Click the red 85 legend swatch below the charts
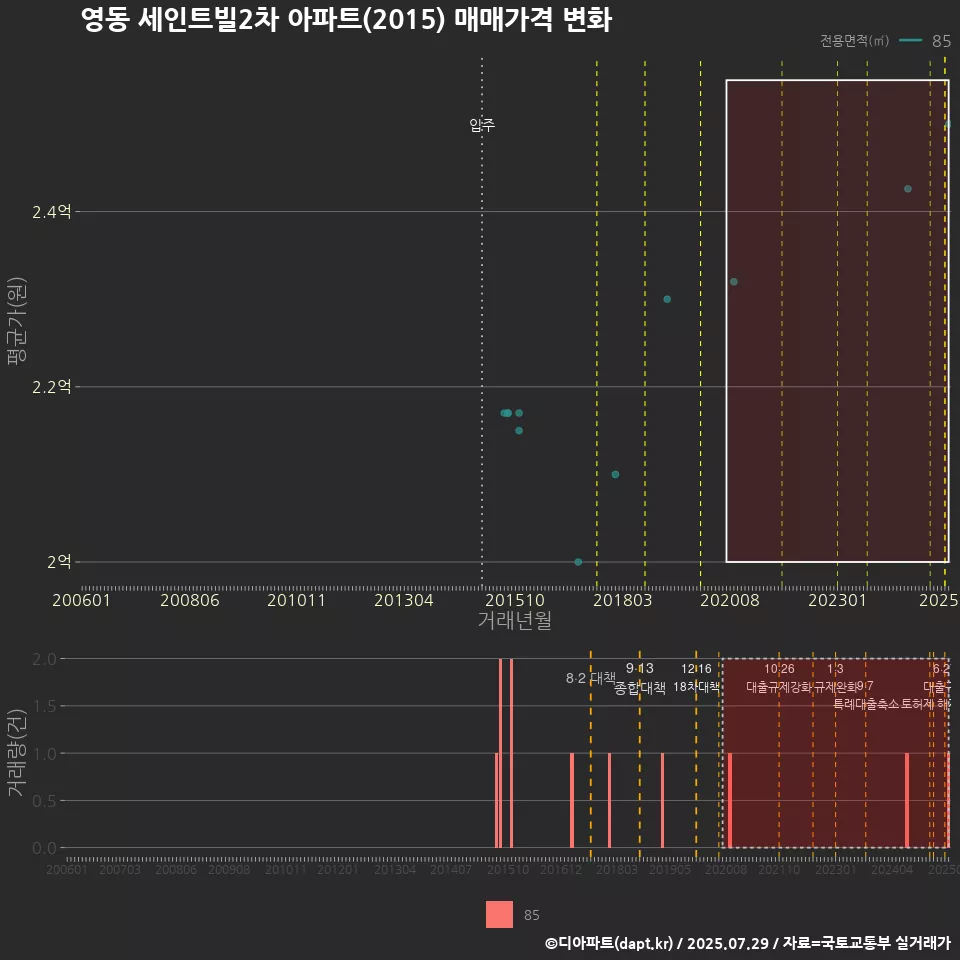The height and width of the screenshot is (960, 960). (x=499, y=914)
